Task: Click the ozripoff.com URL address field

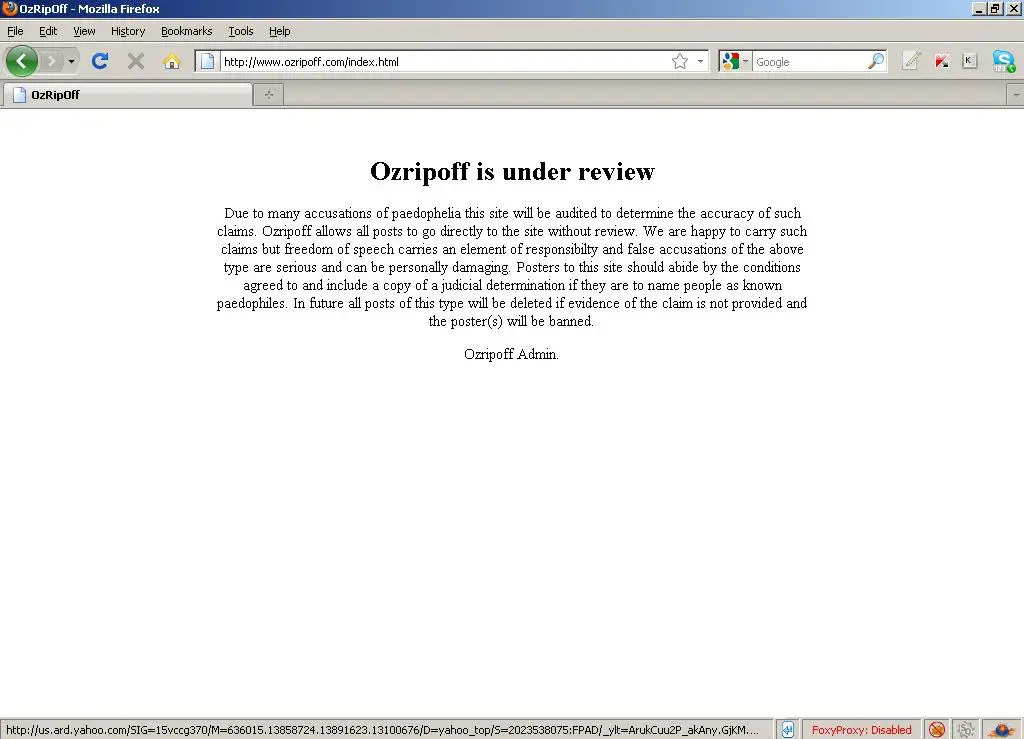Action: (444, 61)
